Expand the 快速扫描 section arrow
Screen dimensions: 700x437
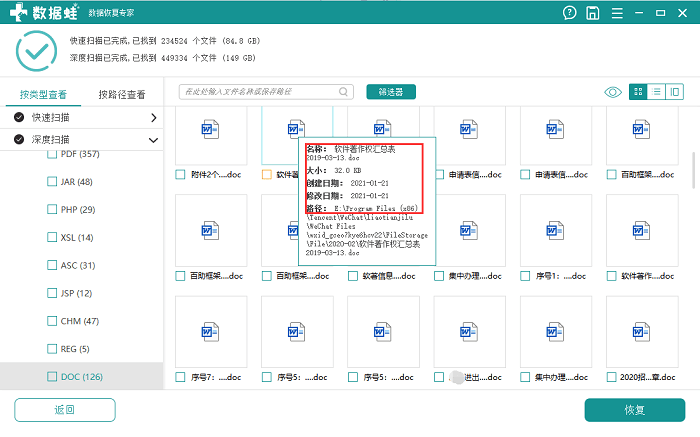click(x=154, y=117)
